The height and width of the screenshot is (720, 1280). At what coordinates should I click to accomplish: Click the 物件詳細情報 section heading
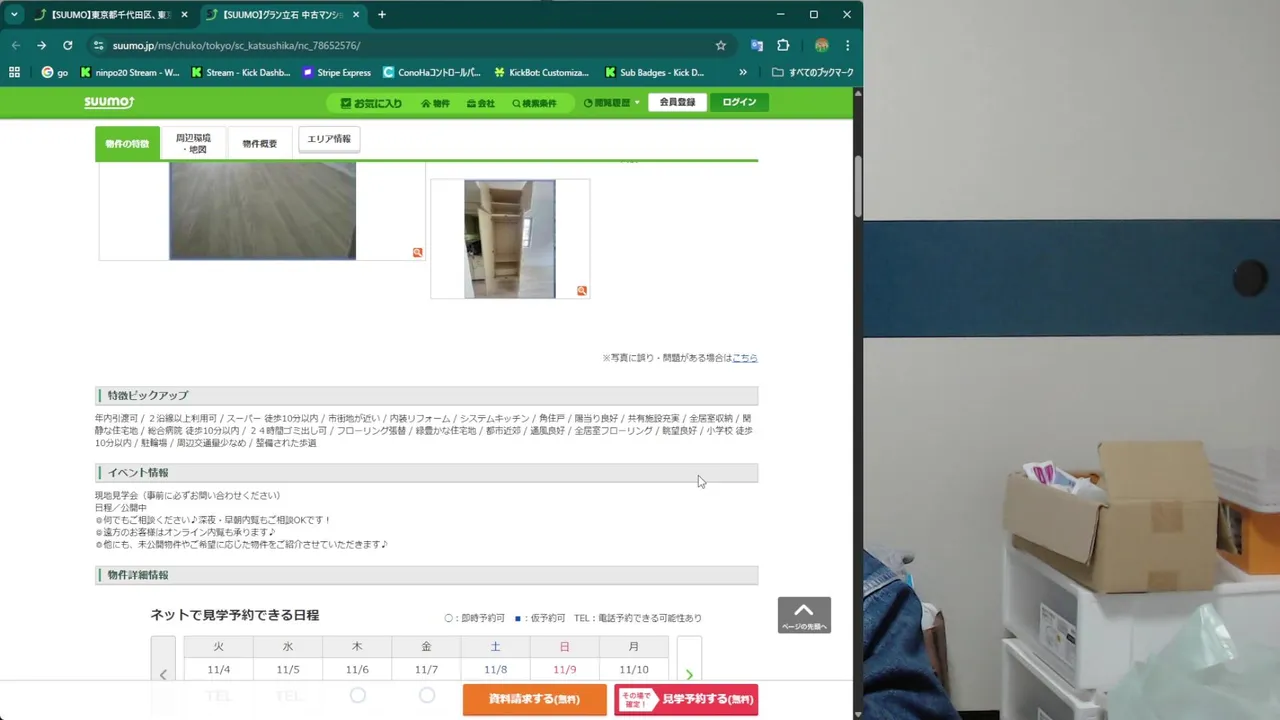[x=138, y=575]
